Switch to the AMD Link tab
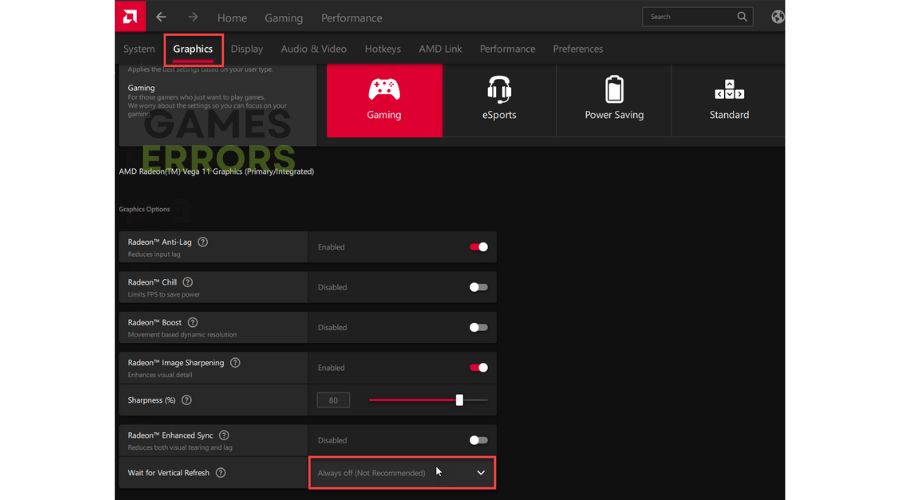This screenshot has height=500, width=900. pyautogui.click(x=440, y=49)
